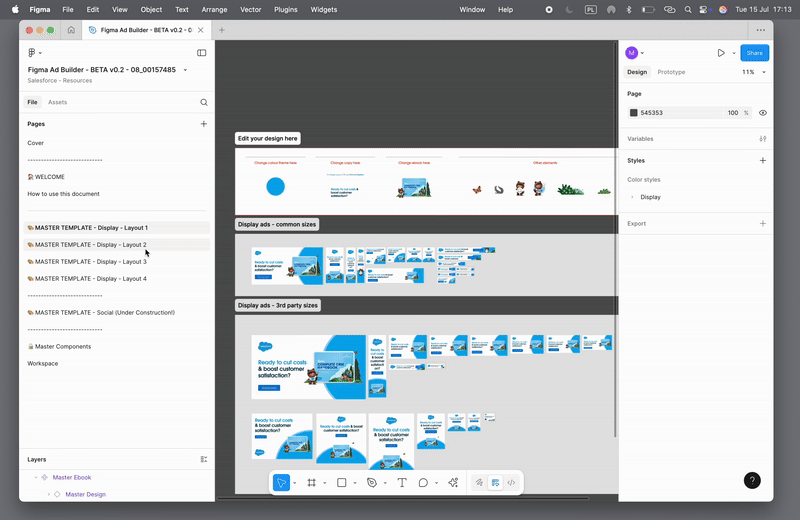The width and height of the screenshot is (800, 520).
Task: Switch to the File tab
Action: coord(32,102)
